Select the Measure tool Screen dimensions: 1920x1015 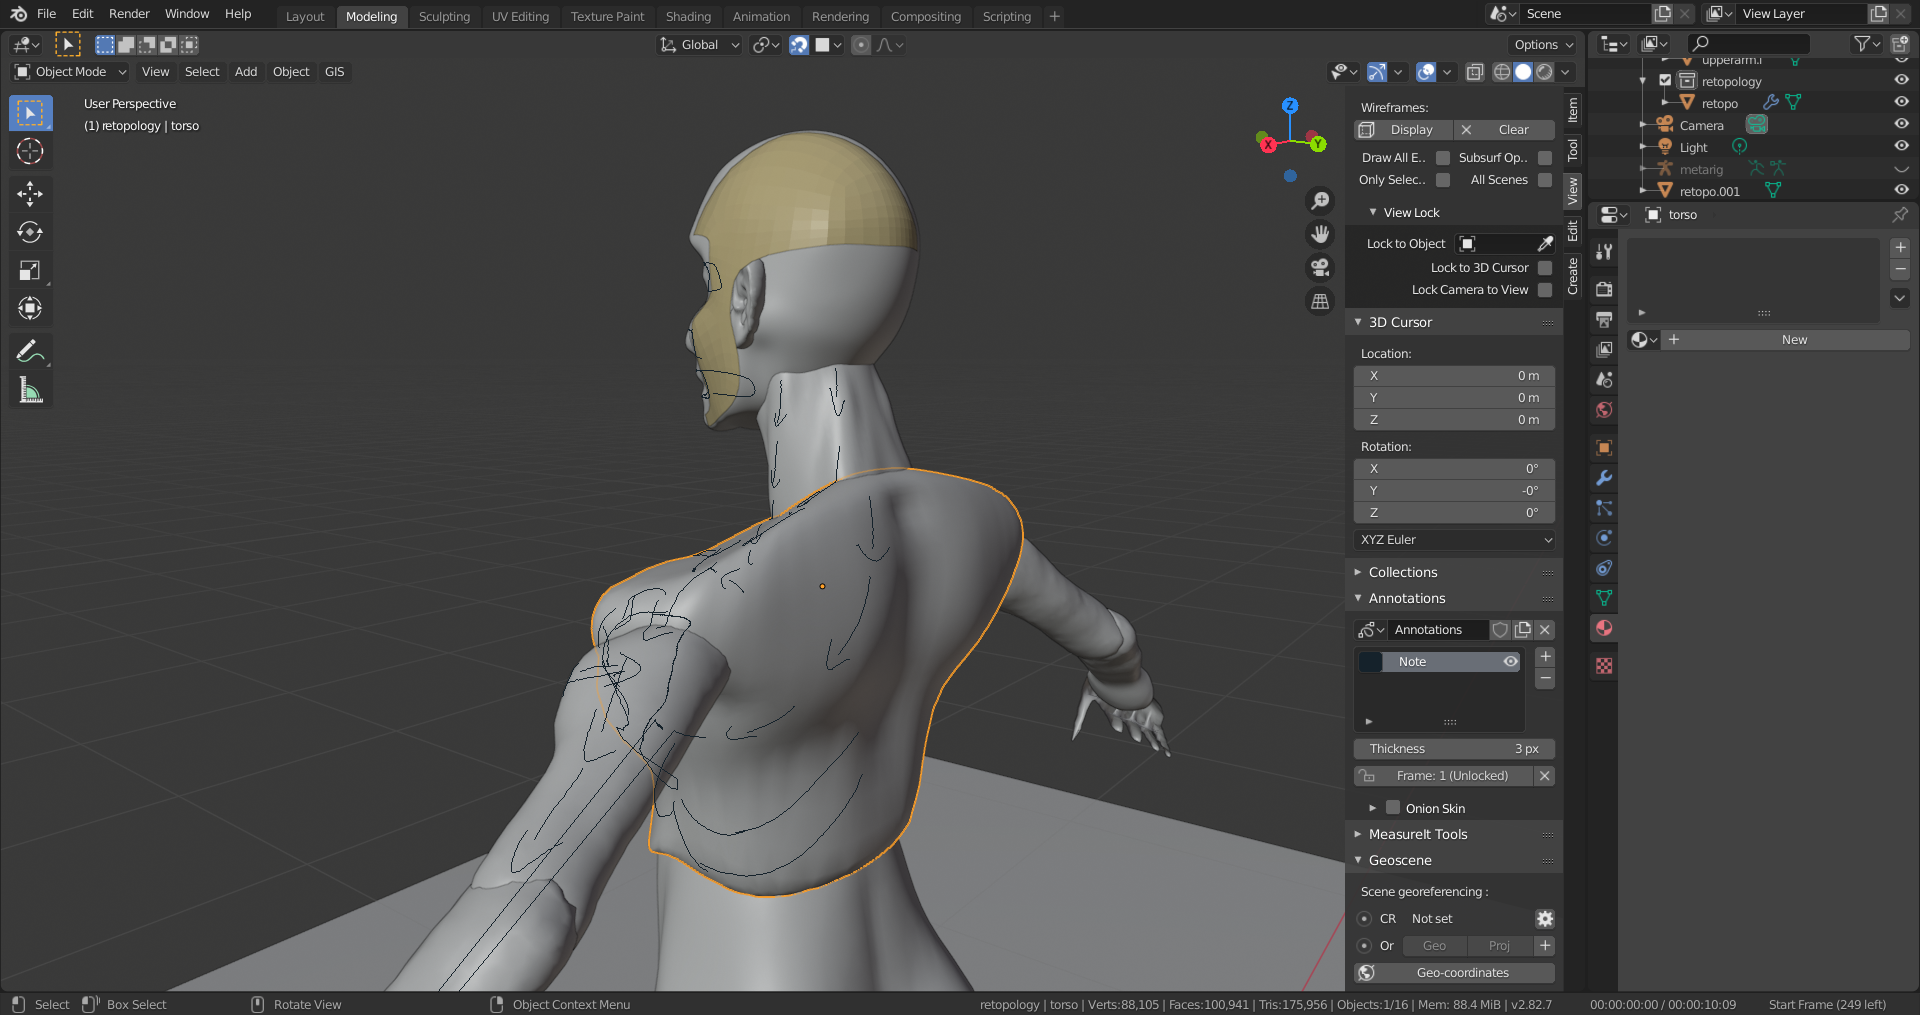[30, 391]
